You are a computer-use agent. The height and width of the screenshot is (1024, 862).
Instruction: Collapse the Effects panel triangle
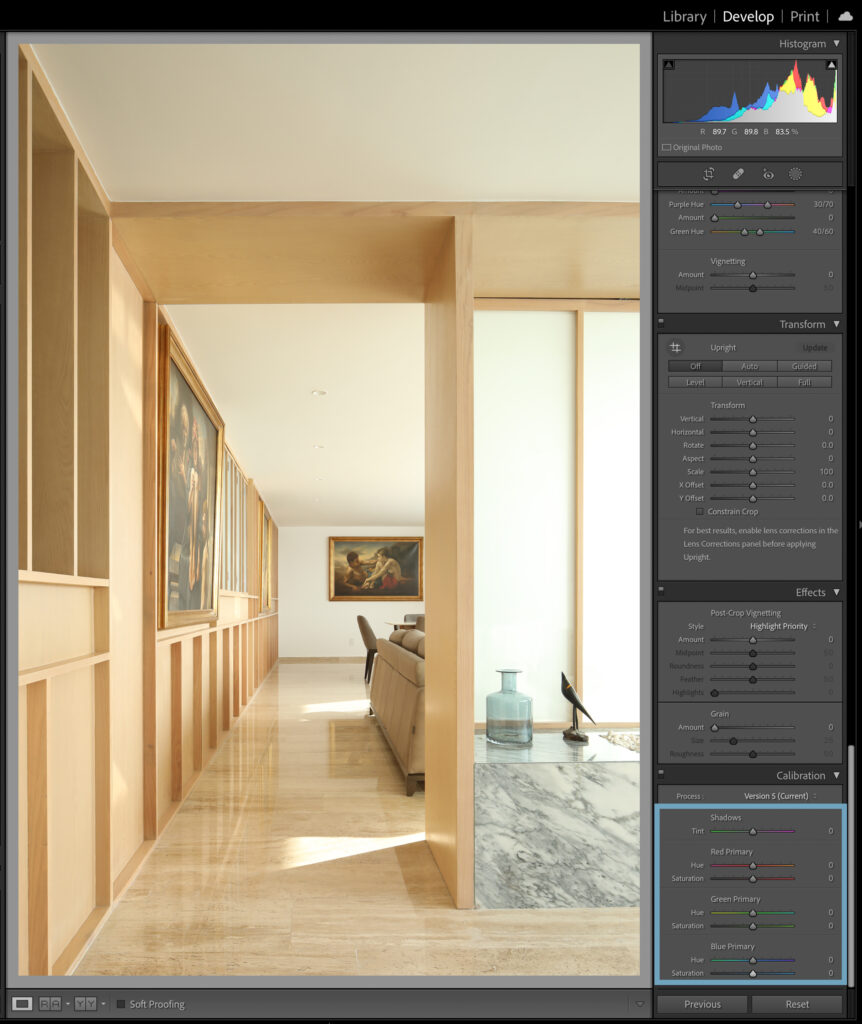[837, 592]
